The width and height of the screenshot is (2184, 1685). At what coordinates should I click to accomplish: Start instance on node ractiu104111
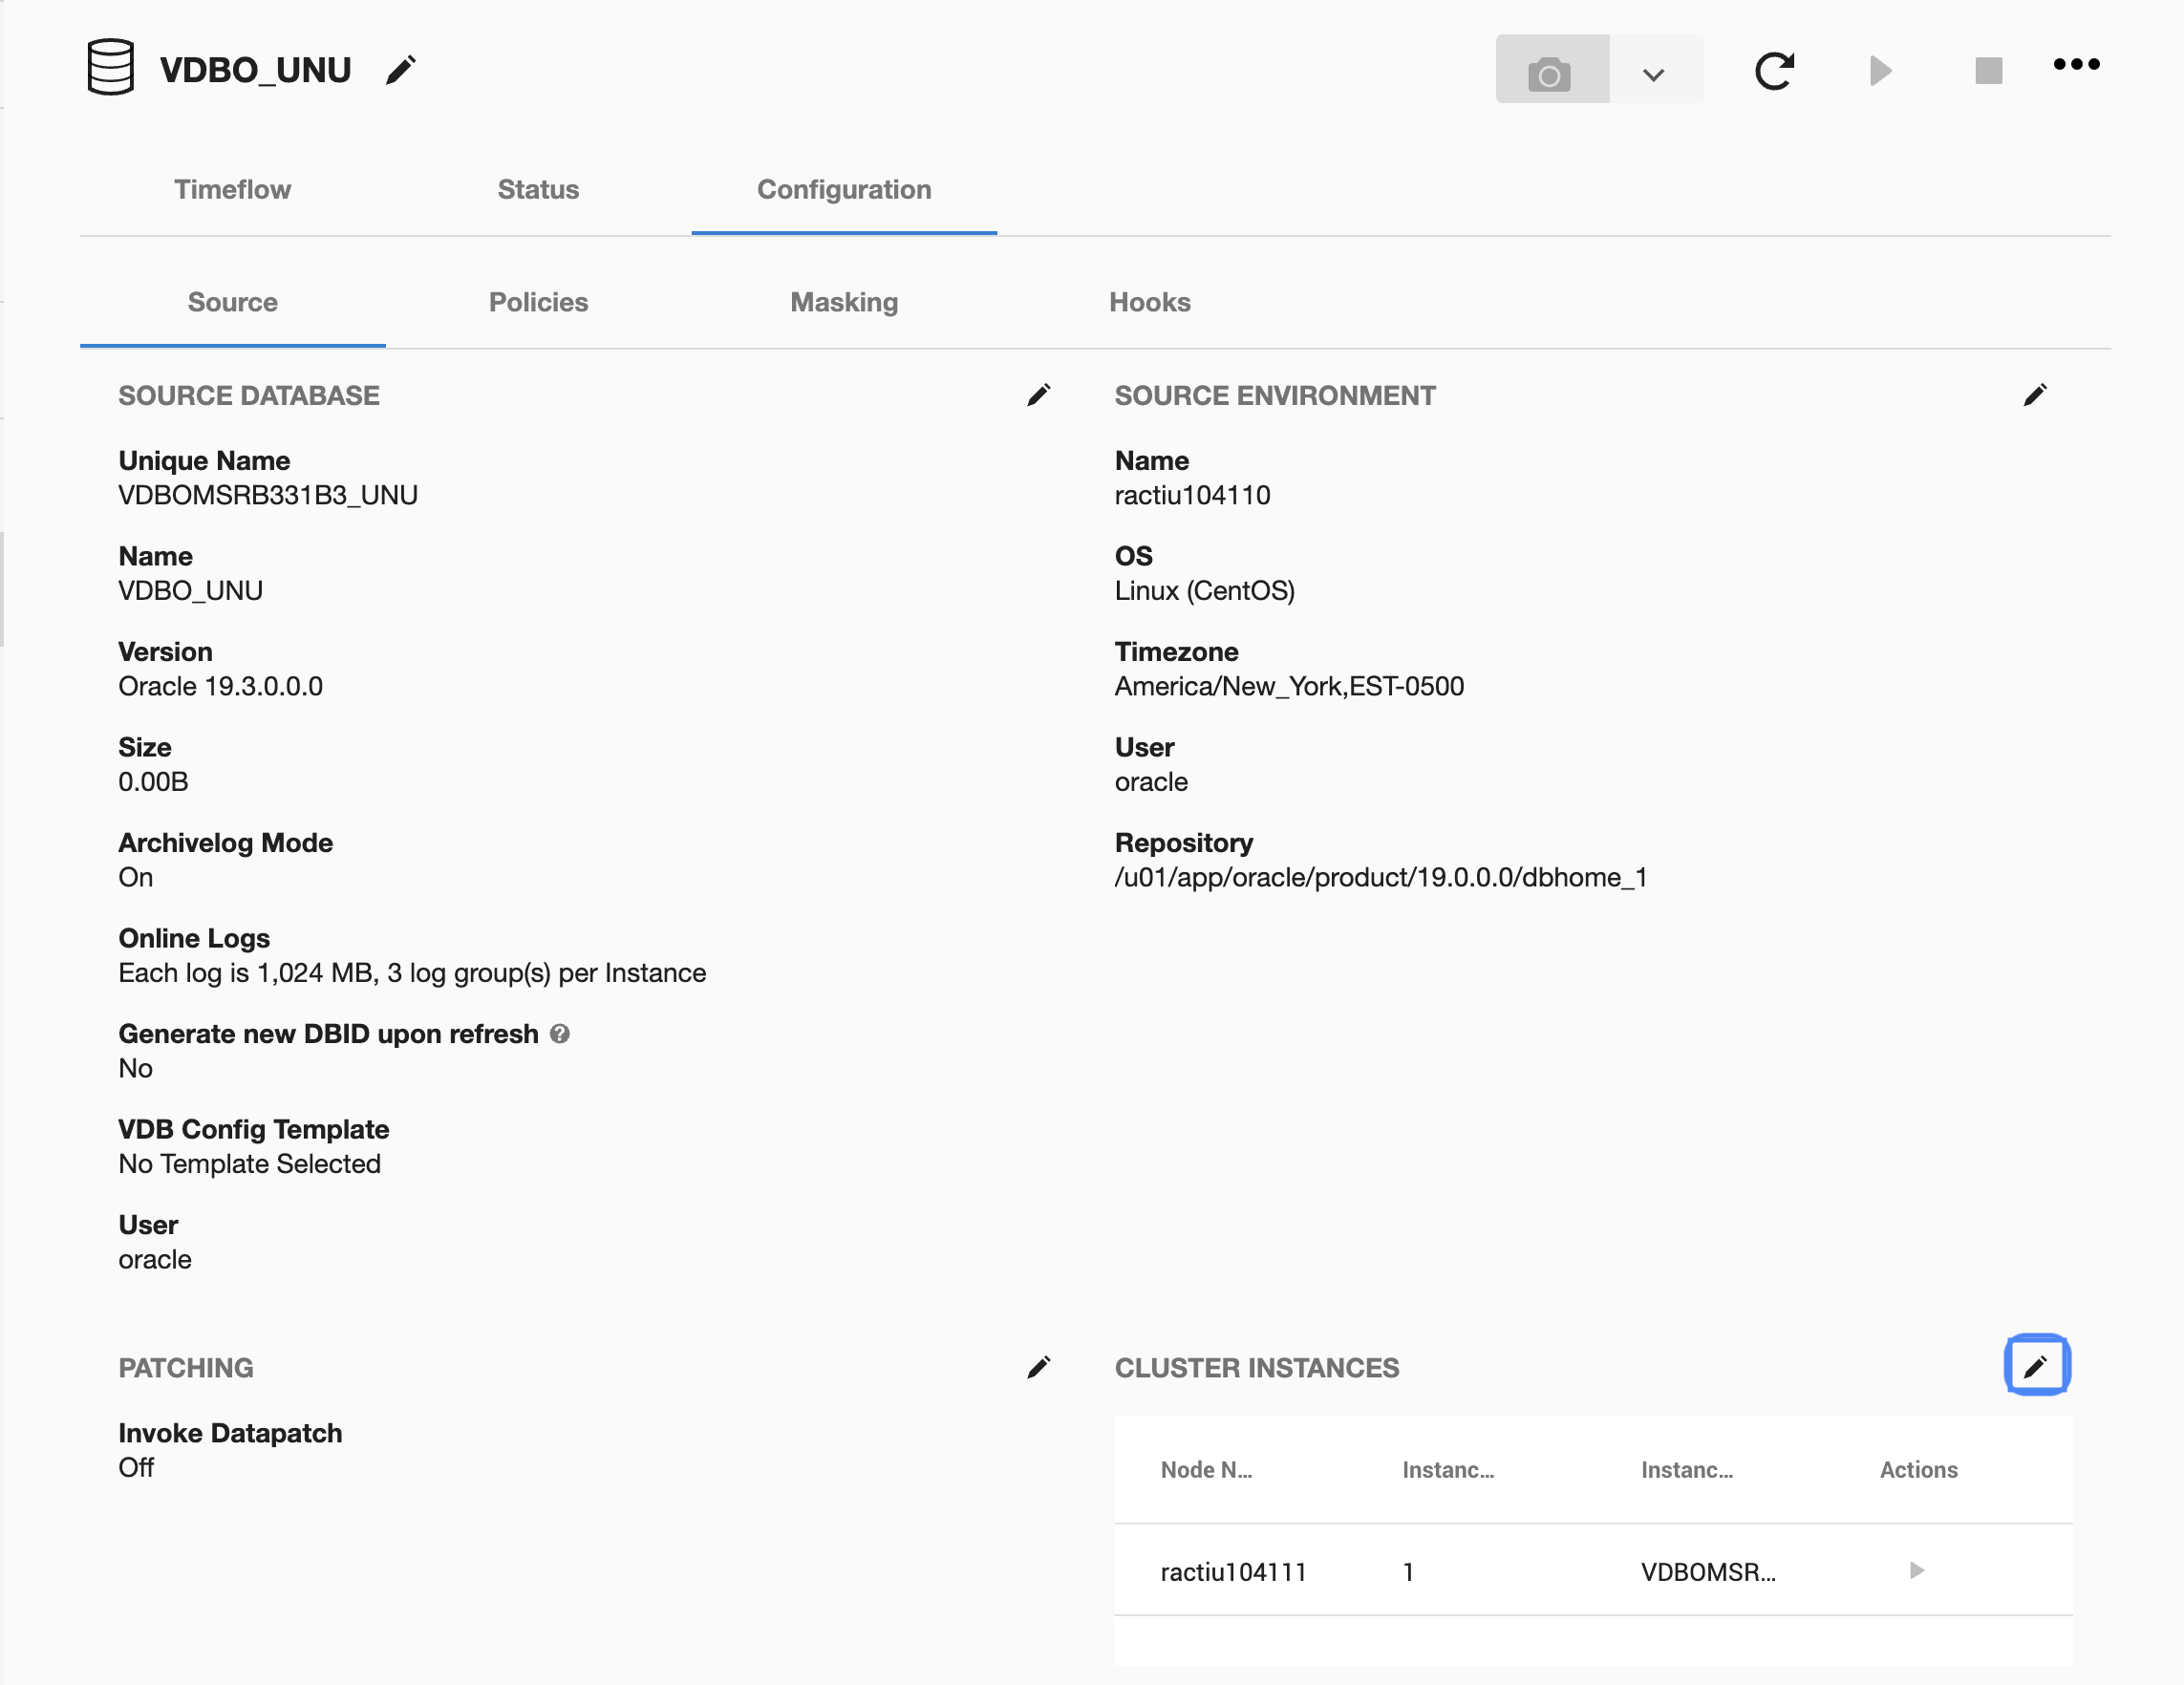point(1916,1570)
